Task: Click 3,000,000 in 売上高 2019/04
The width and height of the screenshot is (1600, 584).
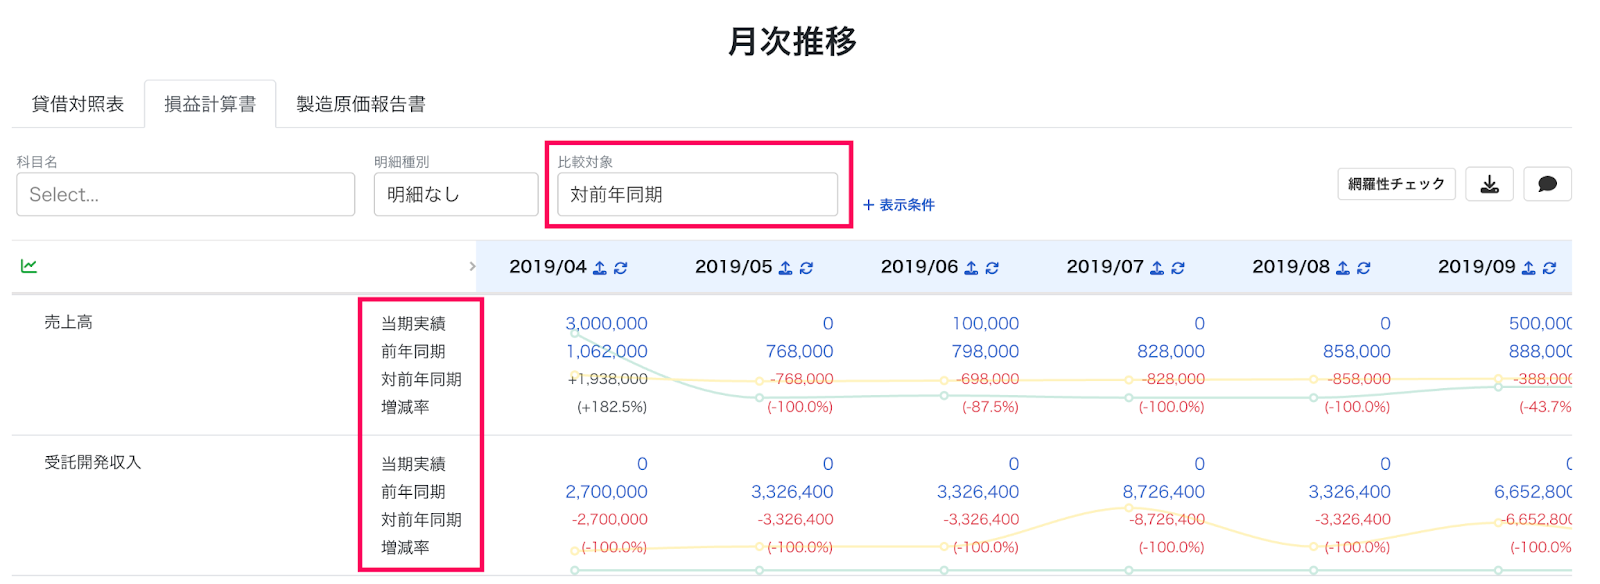Action: 606,324
